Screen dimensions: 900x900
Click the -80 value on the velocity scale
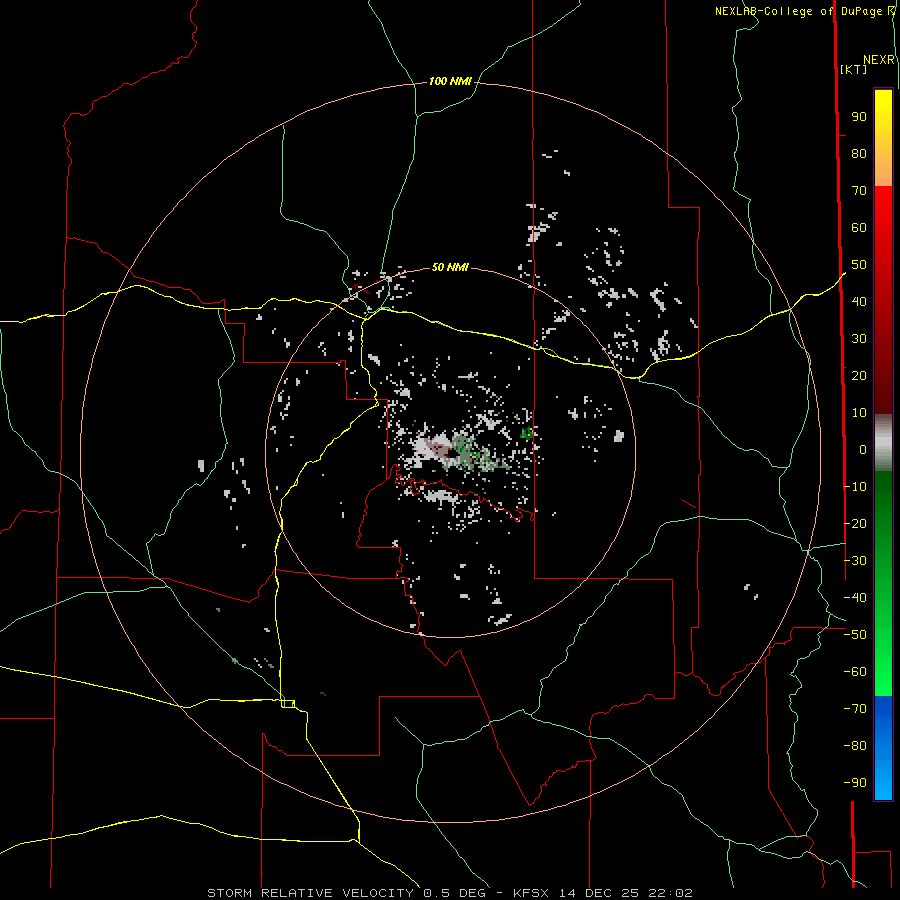pos(855,746)
